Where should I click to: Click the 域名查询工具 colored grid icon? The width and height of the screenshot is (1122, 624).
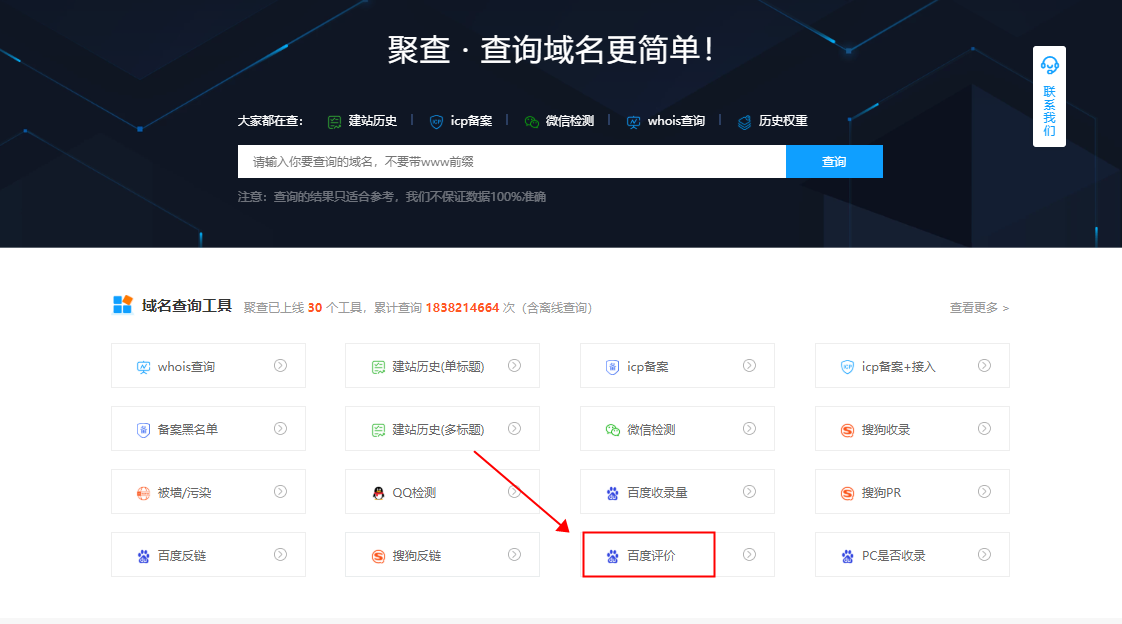124,306
